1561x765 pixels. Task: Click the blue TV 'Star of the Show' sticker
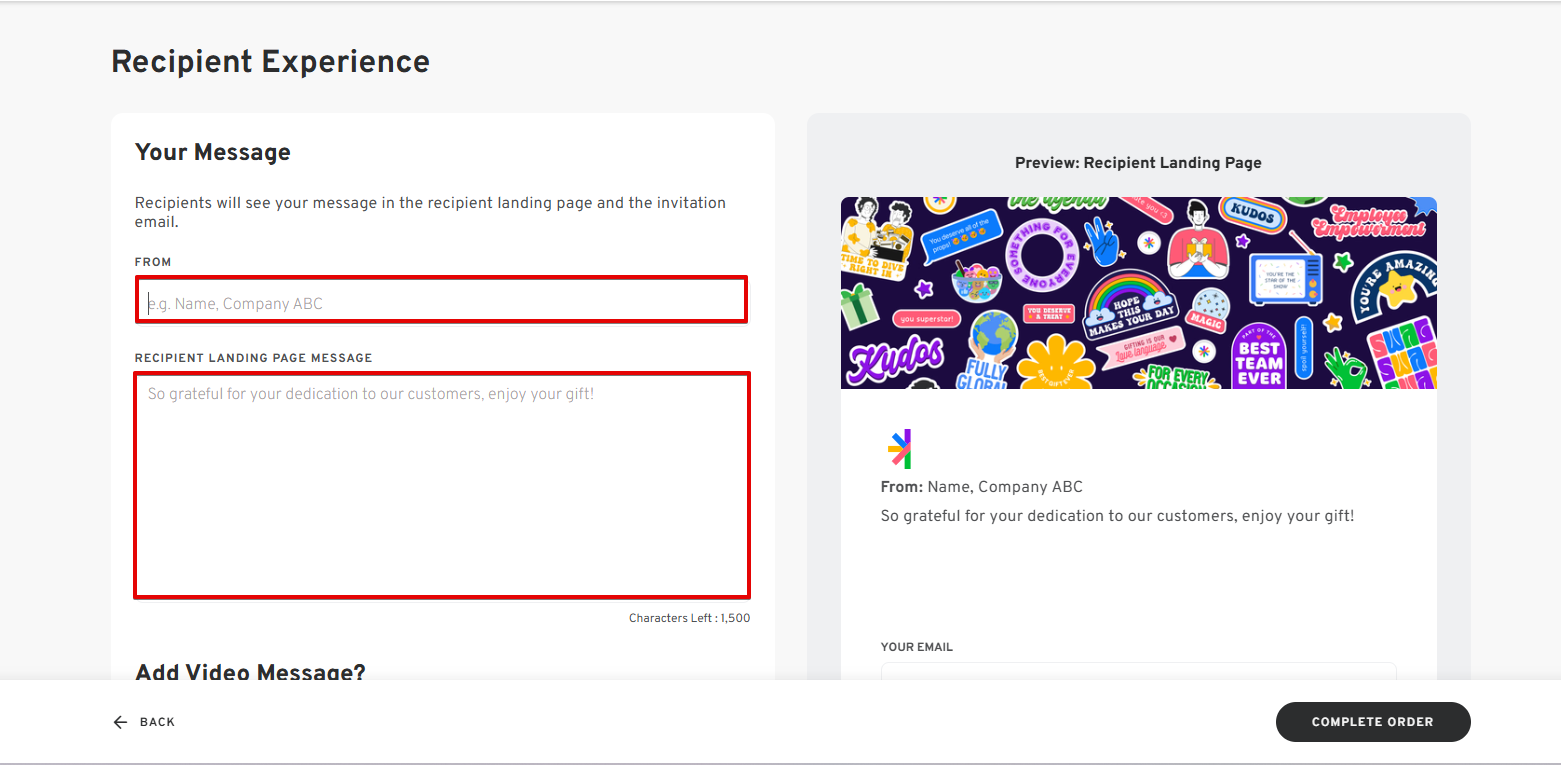pos(1286,277)
